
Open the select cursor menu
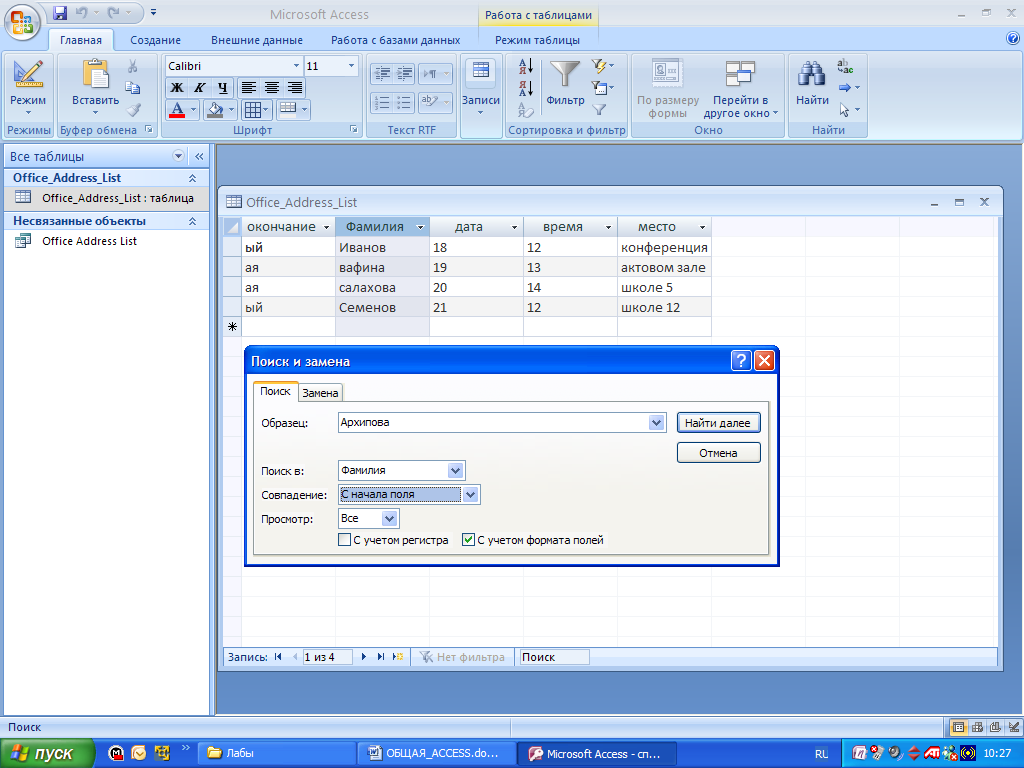[x=848, y=110]
